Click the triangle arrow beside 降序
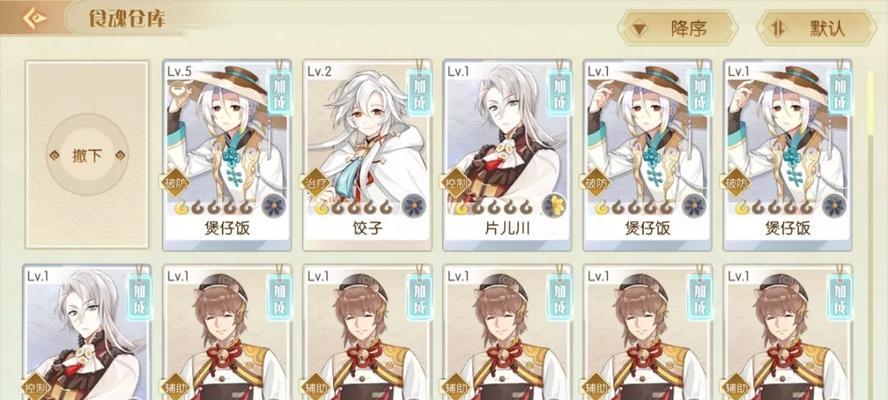The image size is (888, 400). (x=639, y=28)
